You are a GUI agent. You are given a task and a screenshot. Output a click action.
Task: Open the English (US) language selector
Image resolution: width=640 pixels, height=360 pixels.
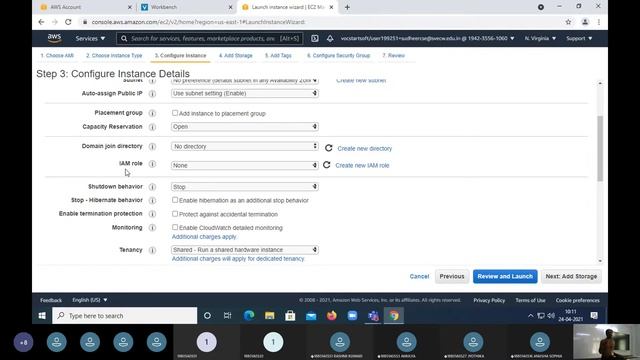click(x=90, y=300)
